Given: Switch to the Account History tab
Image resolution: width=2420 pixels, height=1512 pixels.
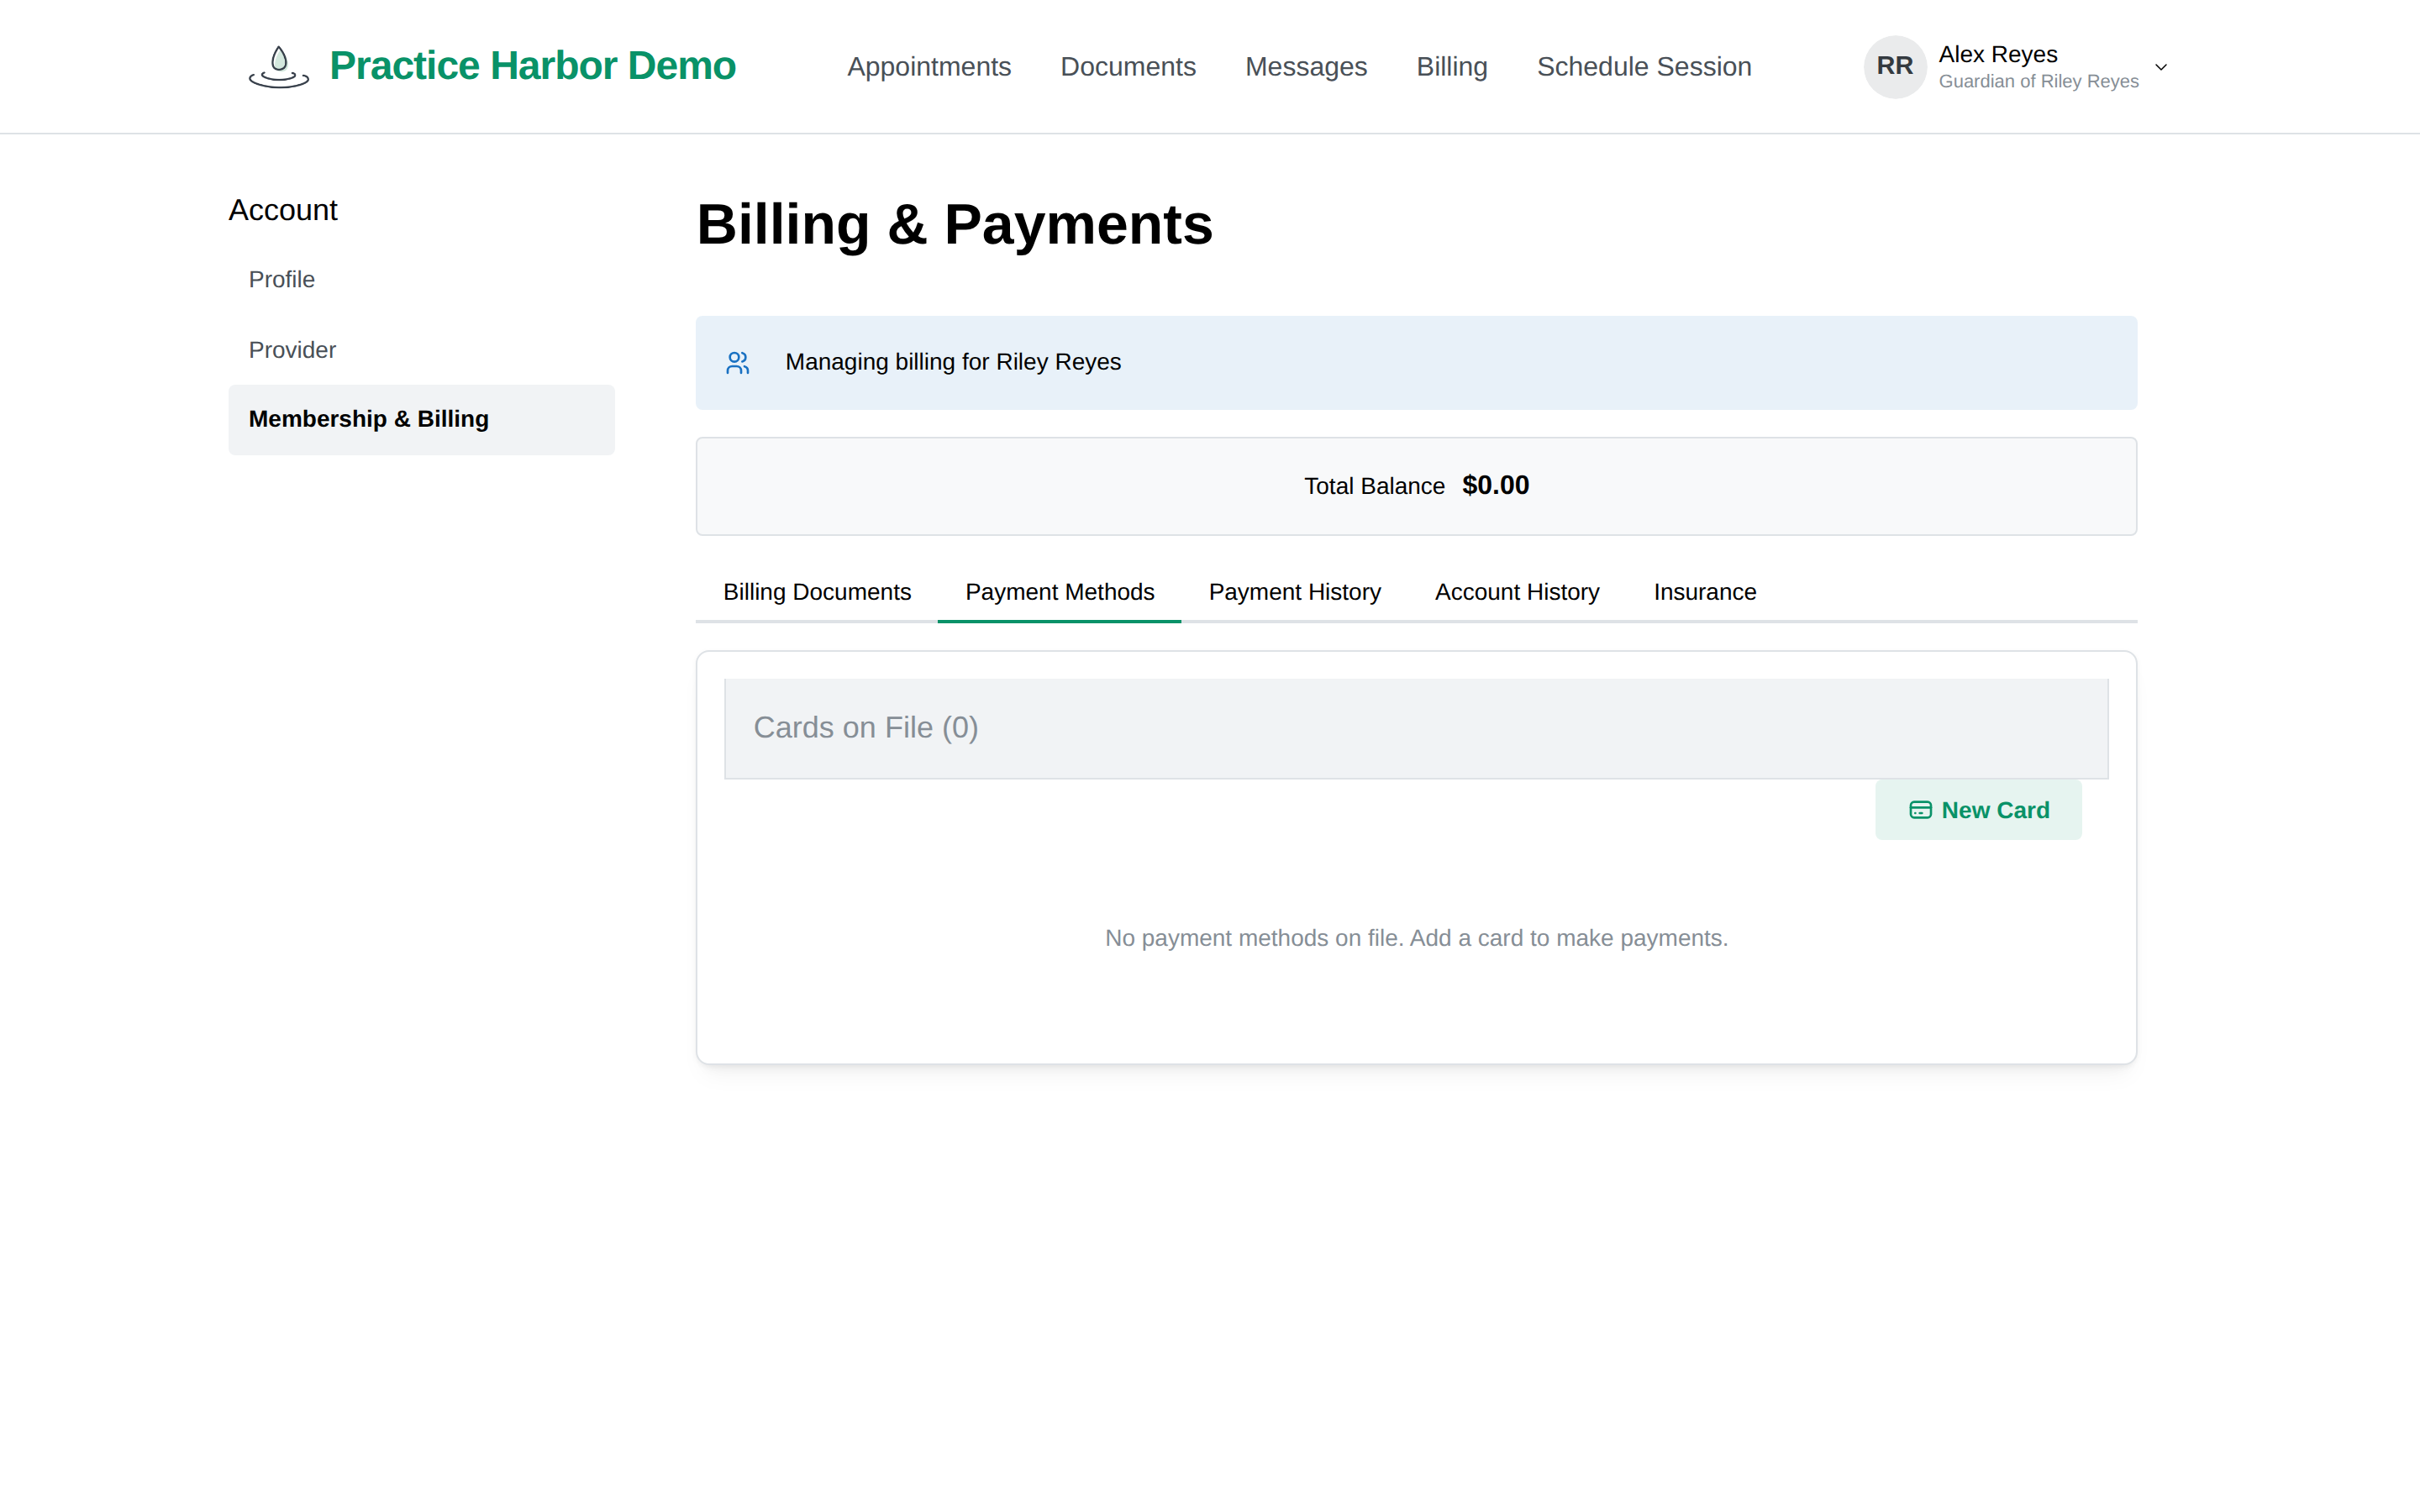Looking at the screenshot, I should [x=1517, y=592].
